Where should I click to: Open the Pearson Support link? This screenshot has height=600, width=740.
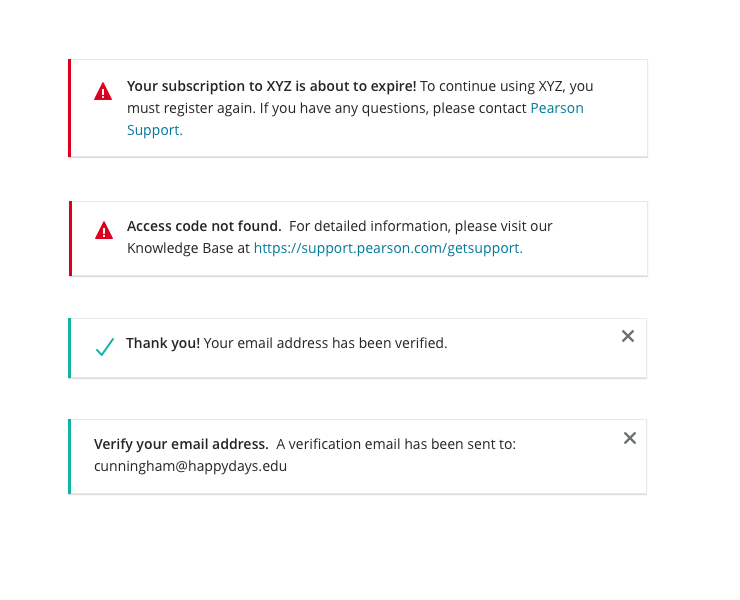point(556,108)
